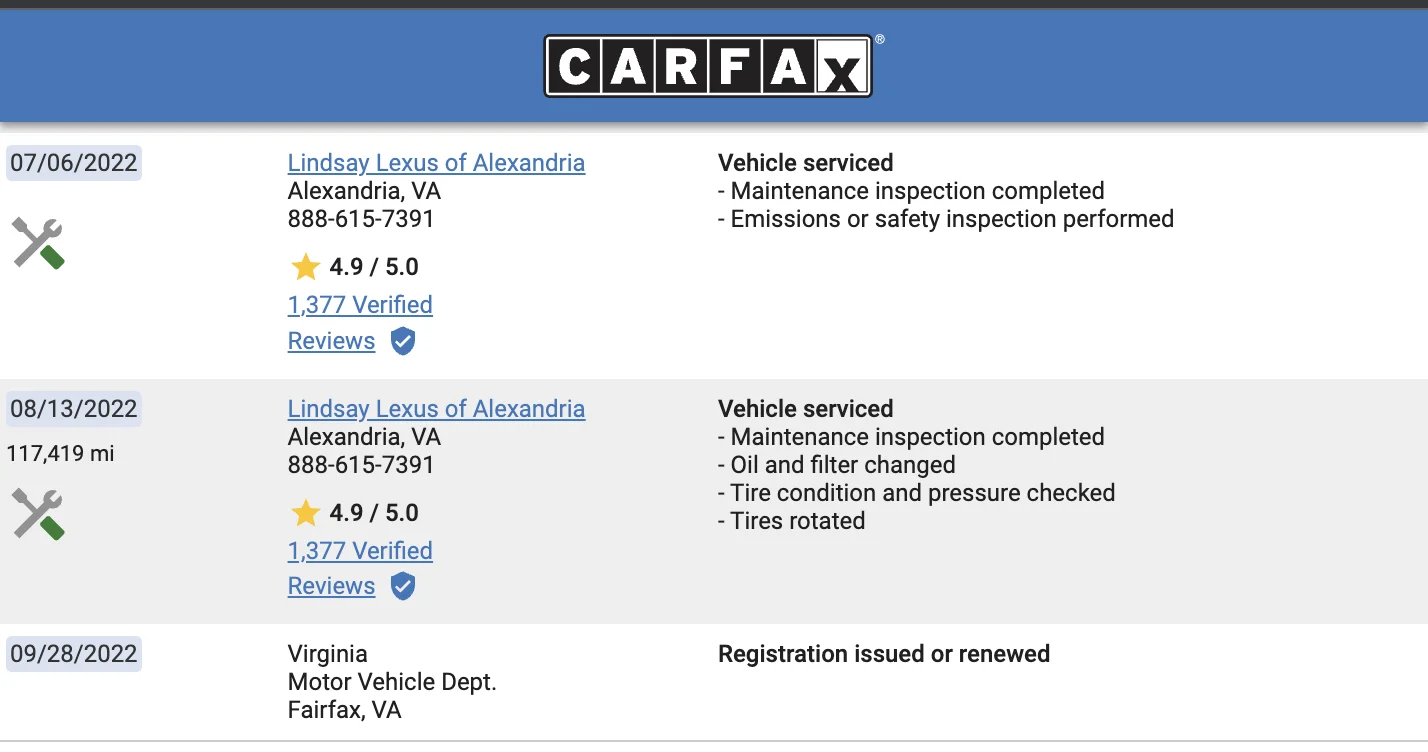
Task: Select the 07/06/2022 date badge
Action: (x=74, y=163)
